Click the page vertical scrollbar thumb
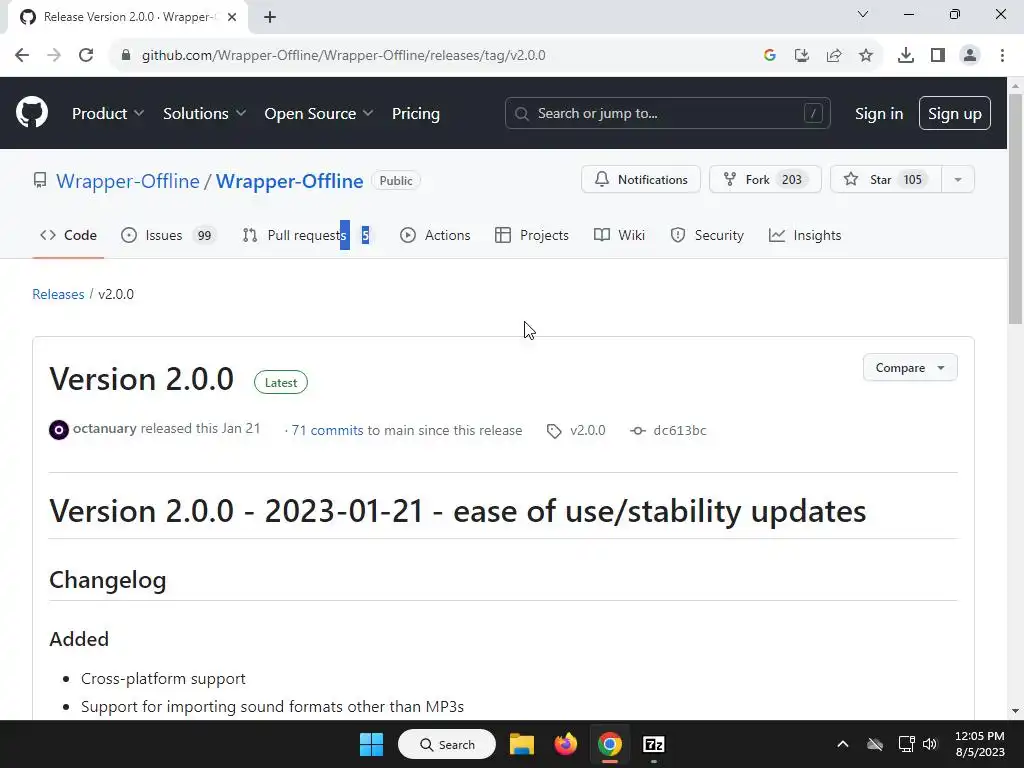Screen dimensions: 1024x768 pos(1015,209)
